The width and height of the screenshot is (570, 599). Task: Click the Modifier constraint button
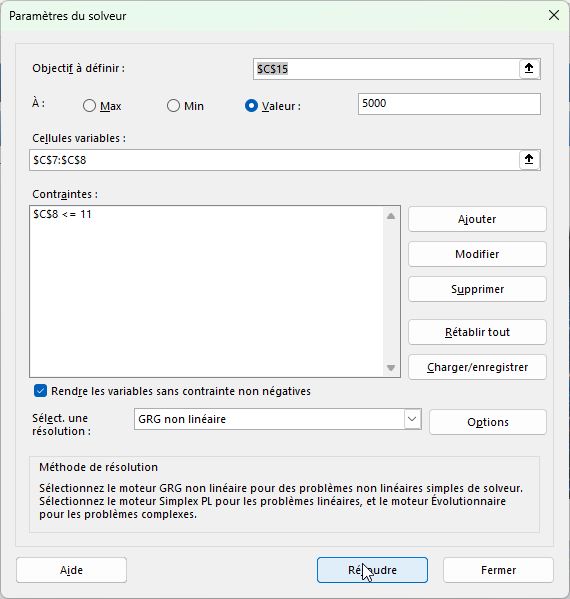coord(477,254)
